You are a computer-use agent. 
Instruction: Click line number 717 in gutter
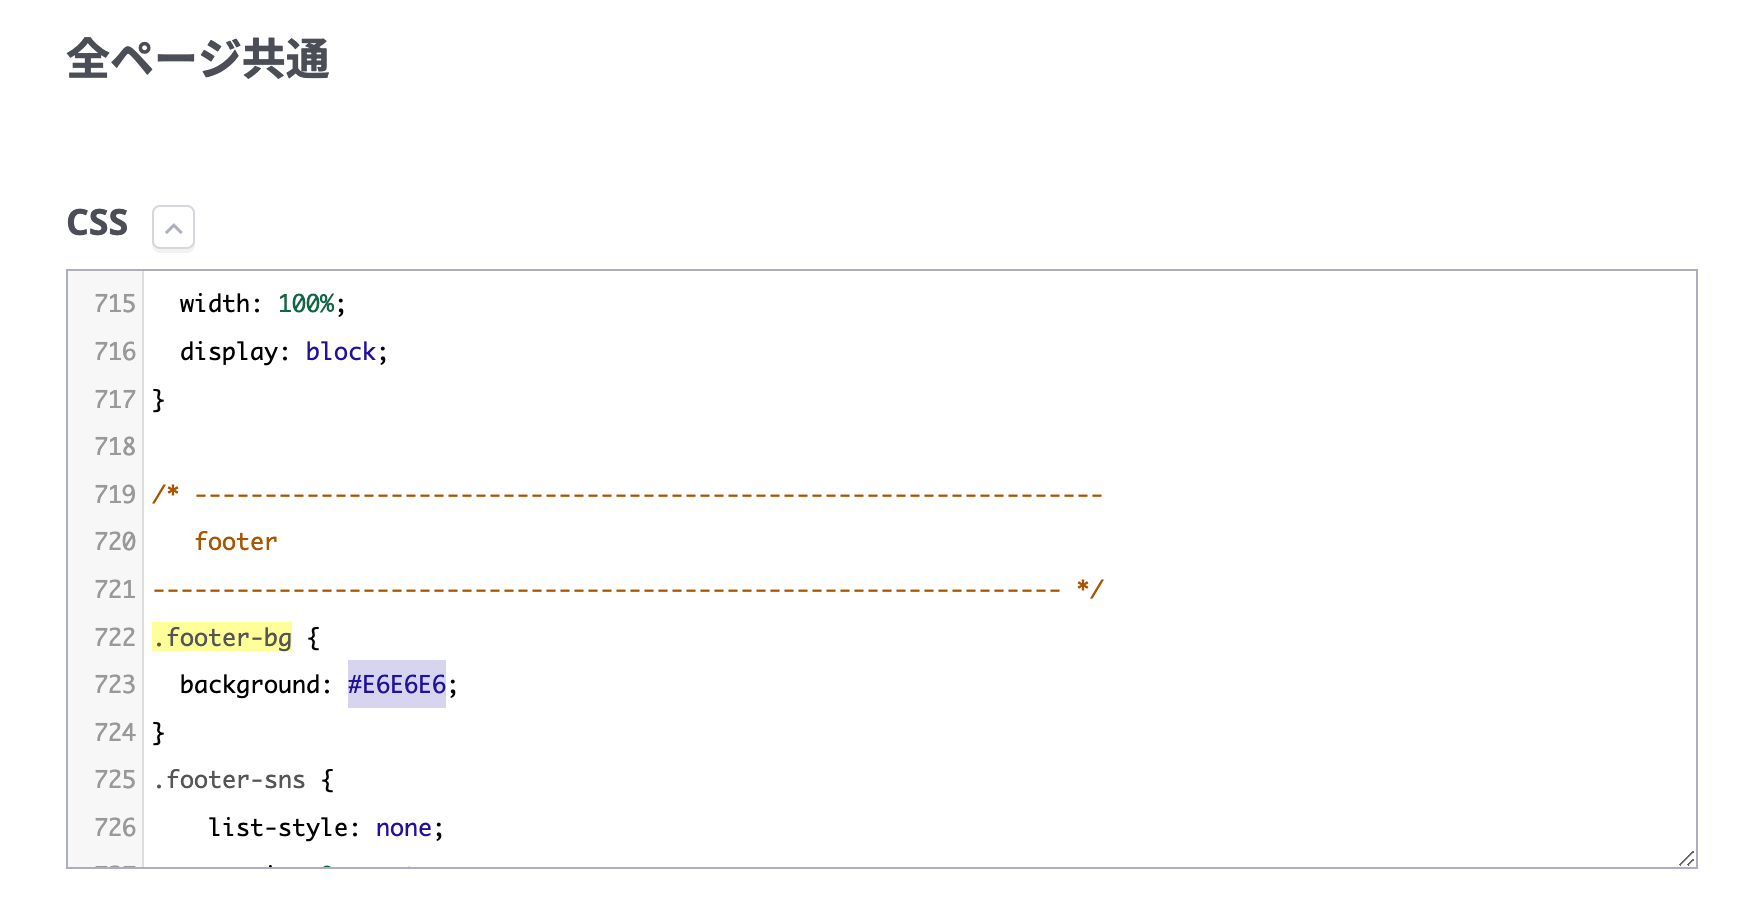114,400
